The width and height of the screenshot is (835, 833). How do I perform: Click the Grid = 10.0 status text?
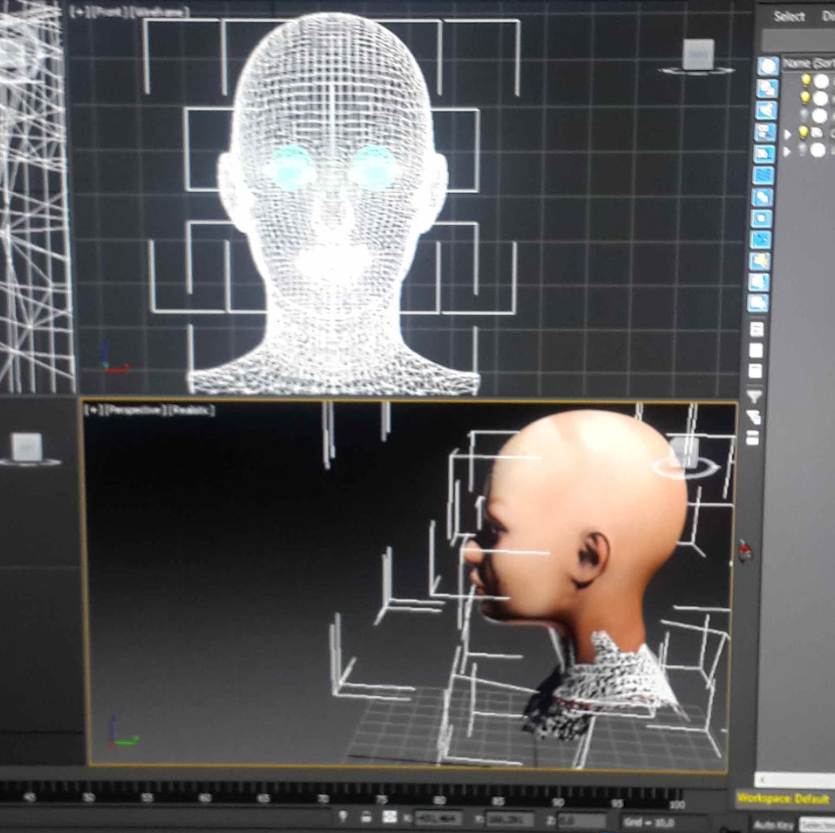pos(649,822)
